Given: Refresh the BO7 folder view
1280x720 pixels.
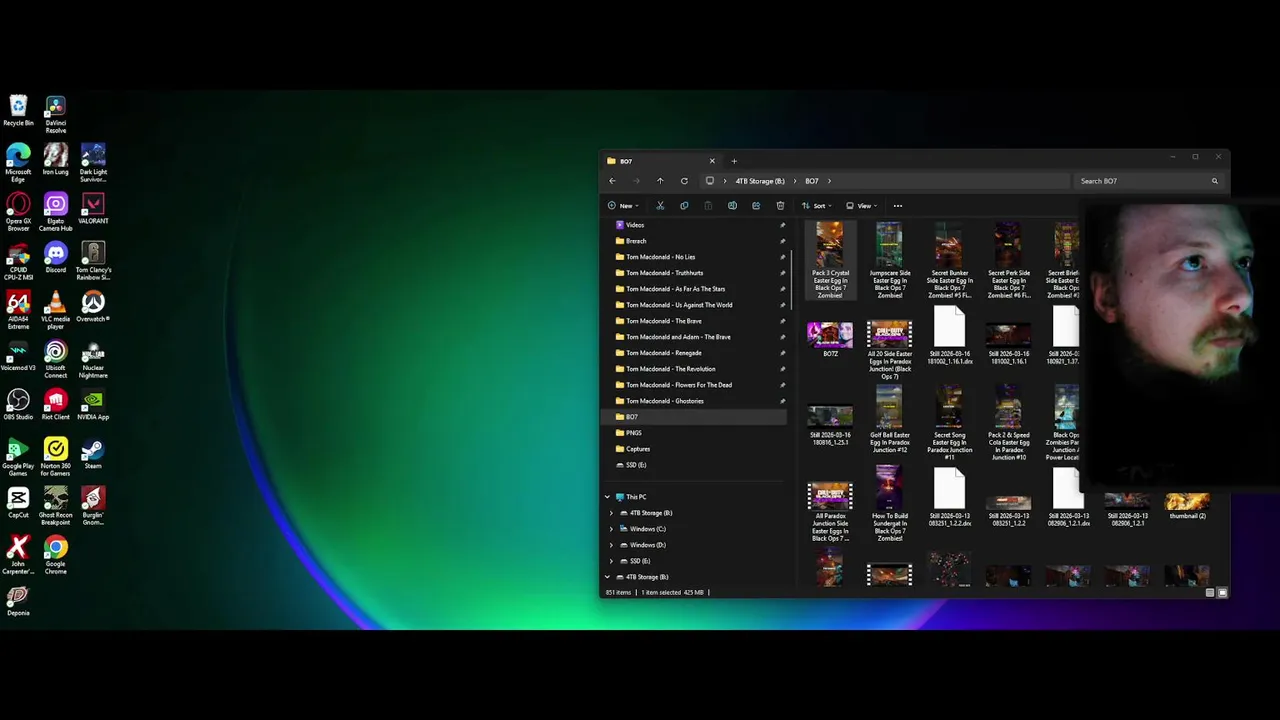Looking at the screenshot, I should tap(684, 181).
